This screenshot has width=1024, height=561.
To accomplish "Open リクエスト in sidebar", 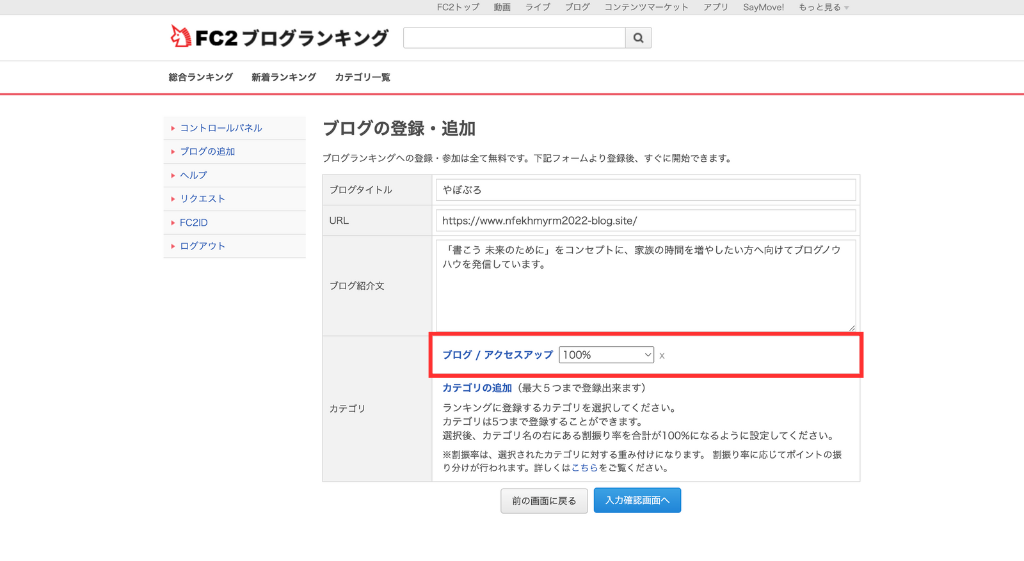I will pyautogui.click(x=202, y=199).
